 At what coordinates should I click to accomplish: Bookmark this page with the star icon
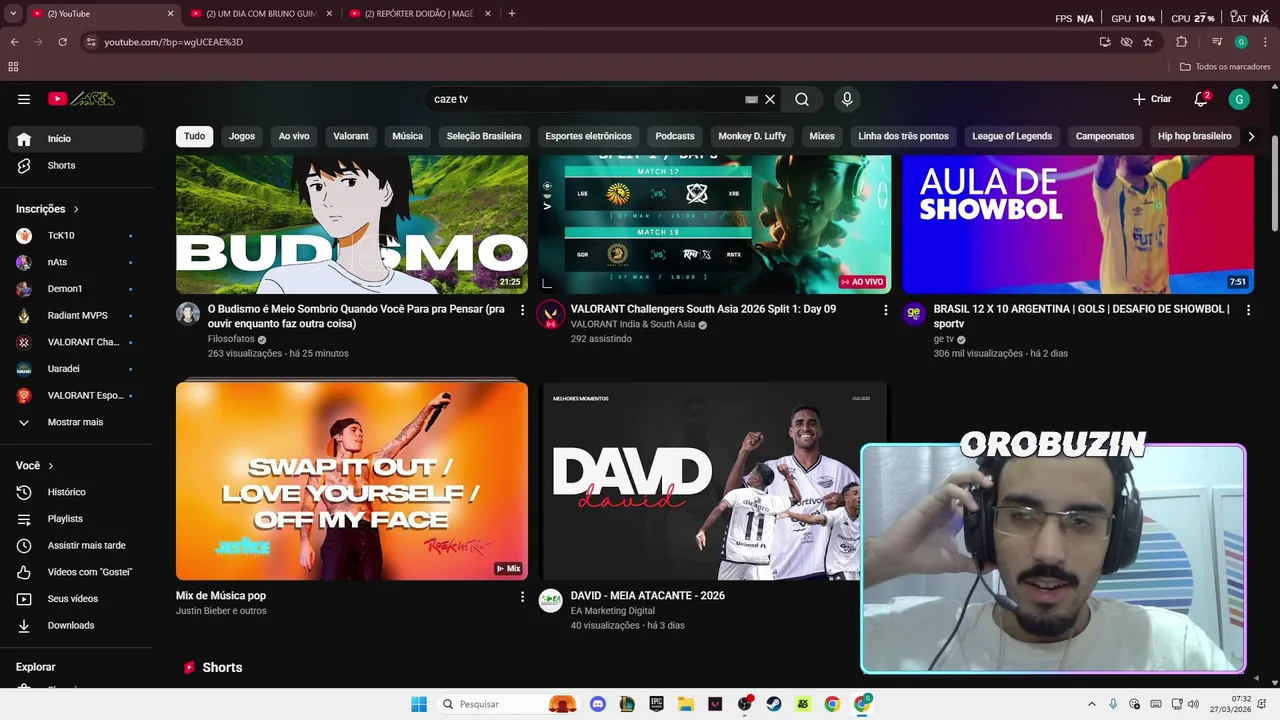[x=1148, y=42]
